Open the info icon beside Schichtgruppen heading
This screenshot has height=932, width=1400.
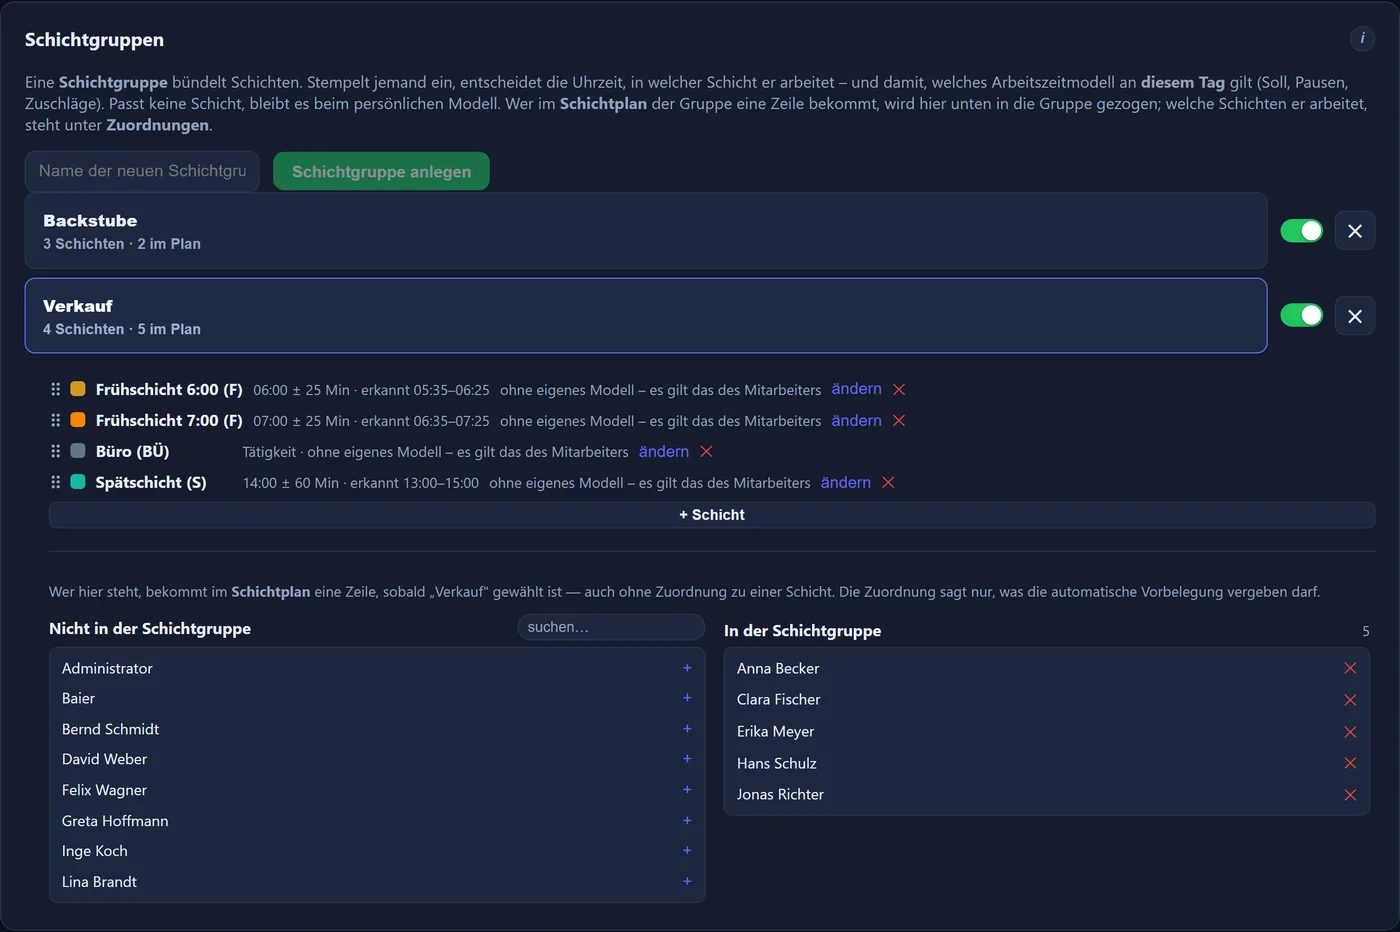[x=1362, y=38]
